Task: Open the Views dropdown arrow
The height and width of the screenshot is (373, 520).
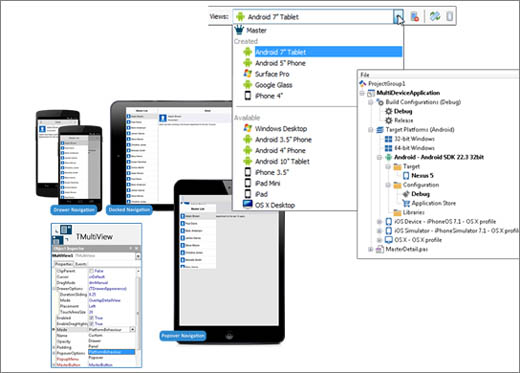Action: click(398, 16)
